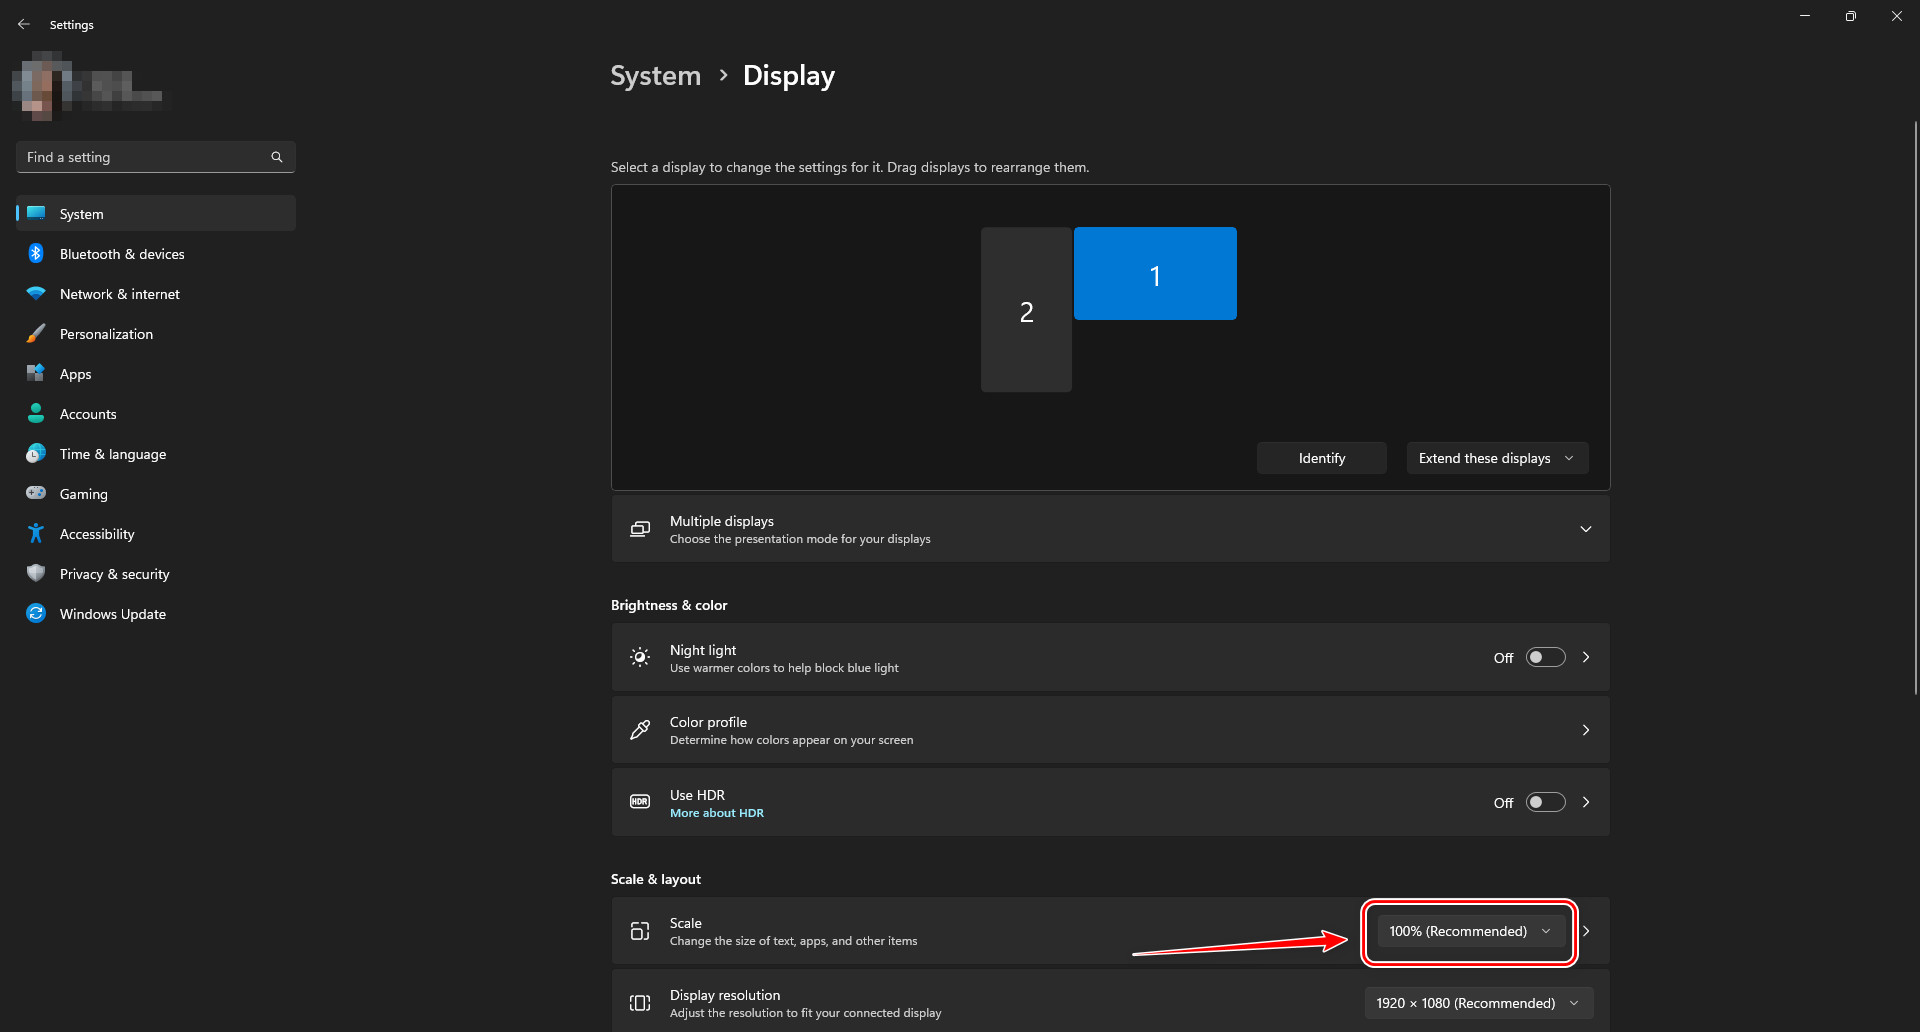Viewport: 1920px width, 1032px height.
Task: Click the Network & internet Wi-Fi icon
Action: coord(36,294)
